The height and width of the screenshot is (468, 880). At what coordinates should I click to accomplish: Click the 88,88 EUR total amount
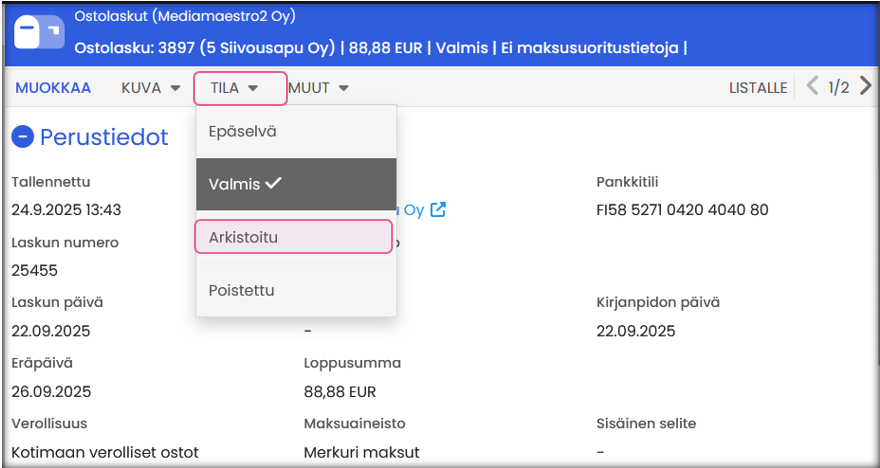[x=339, y=392]
